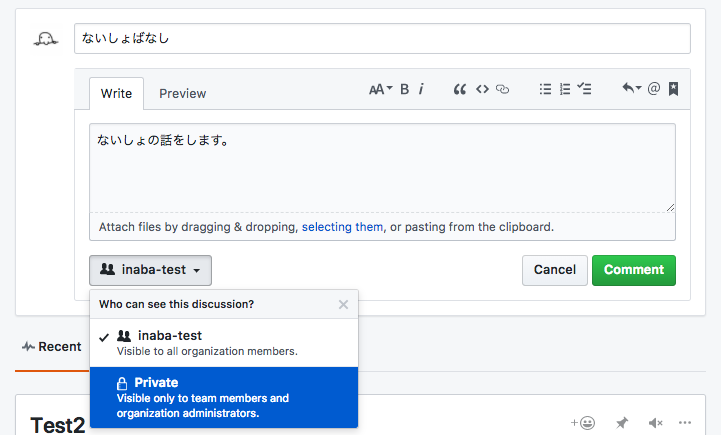Open the 'selecting them' file link
Image resolution: width=721 pixels, height=435 pixels.
[342, 227]
